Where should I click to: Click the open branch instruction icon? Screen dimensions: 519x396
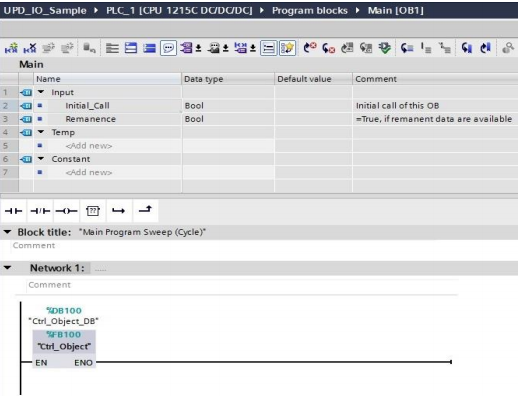point(119,211)
